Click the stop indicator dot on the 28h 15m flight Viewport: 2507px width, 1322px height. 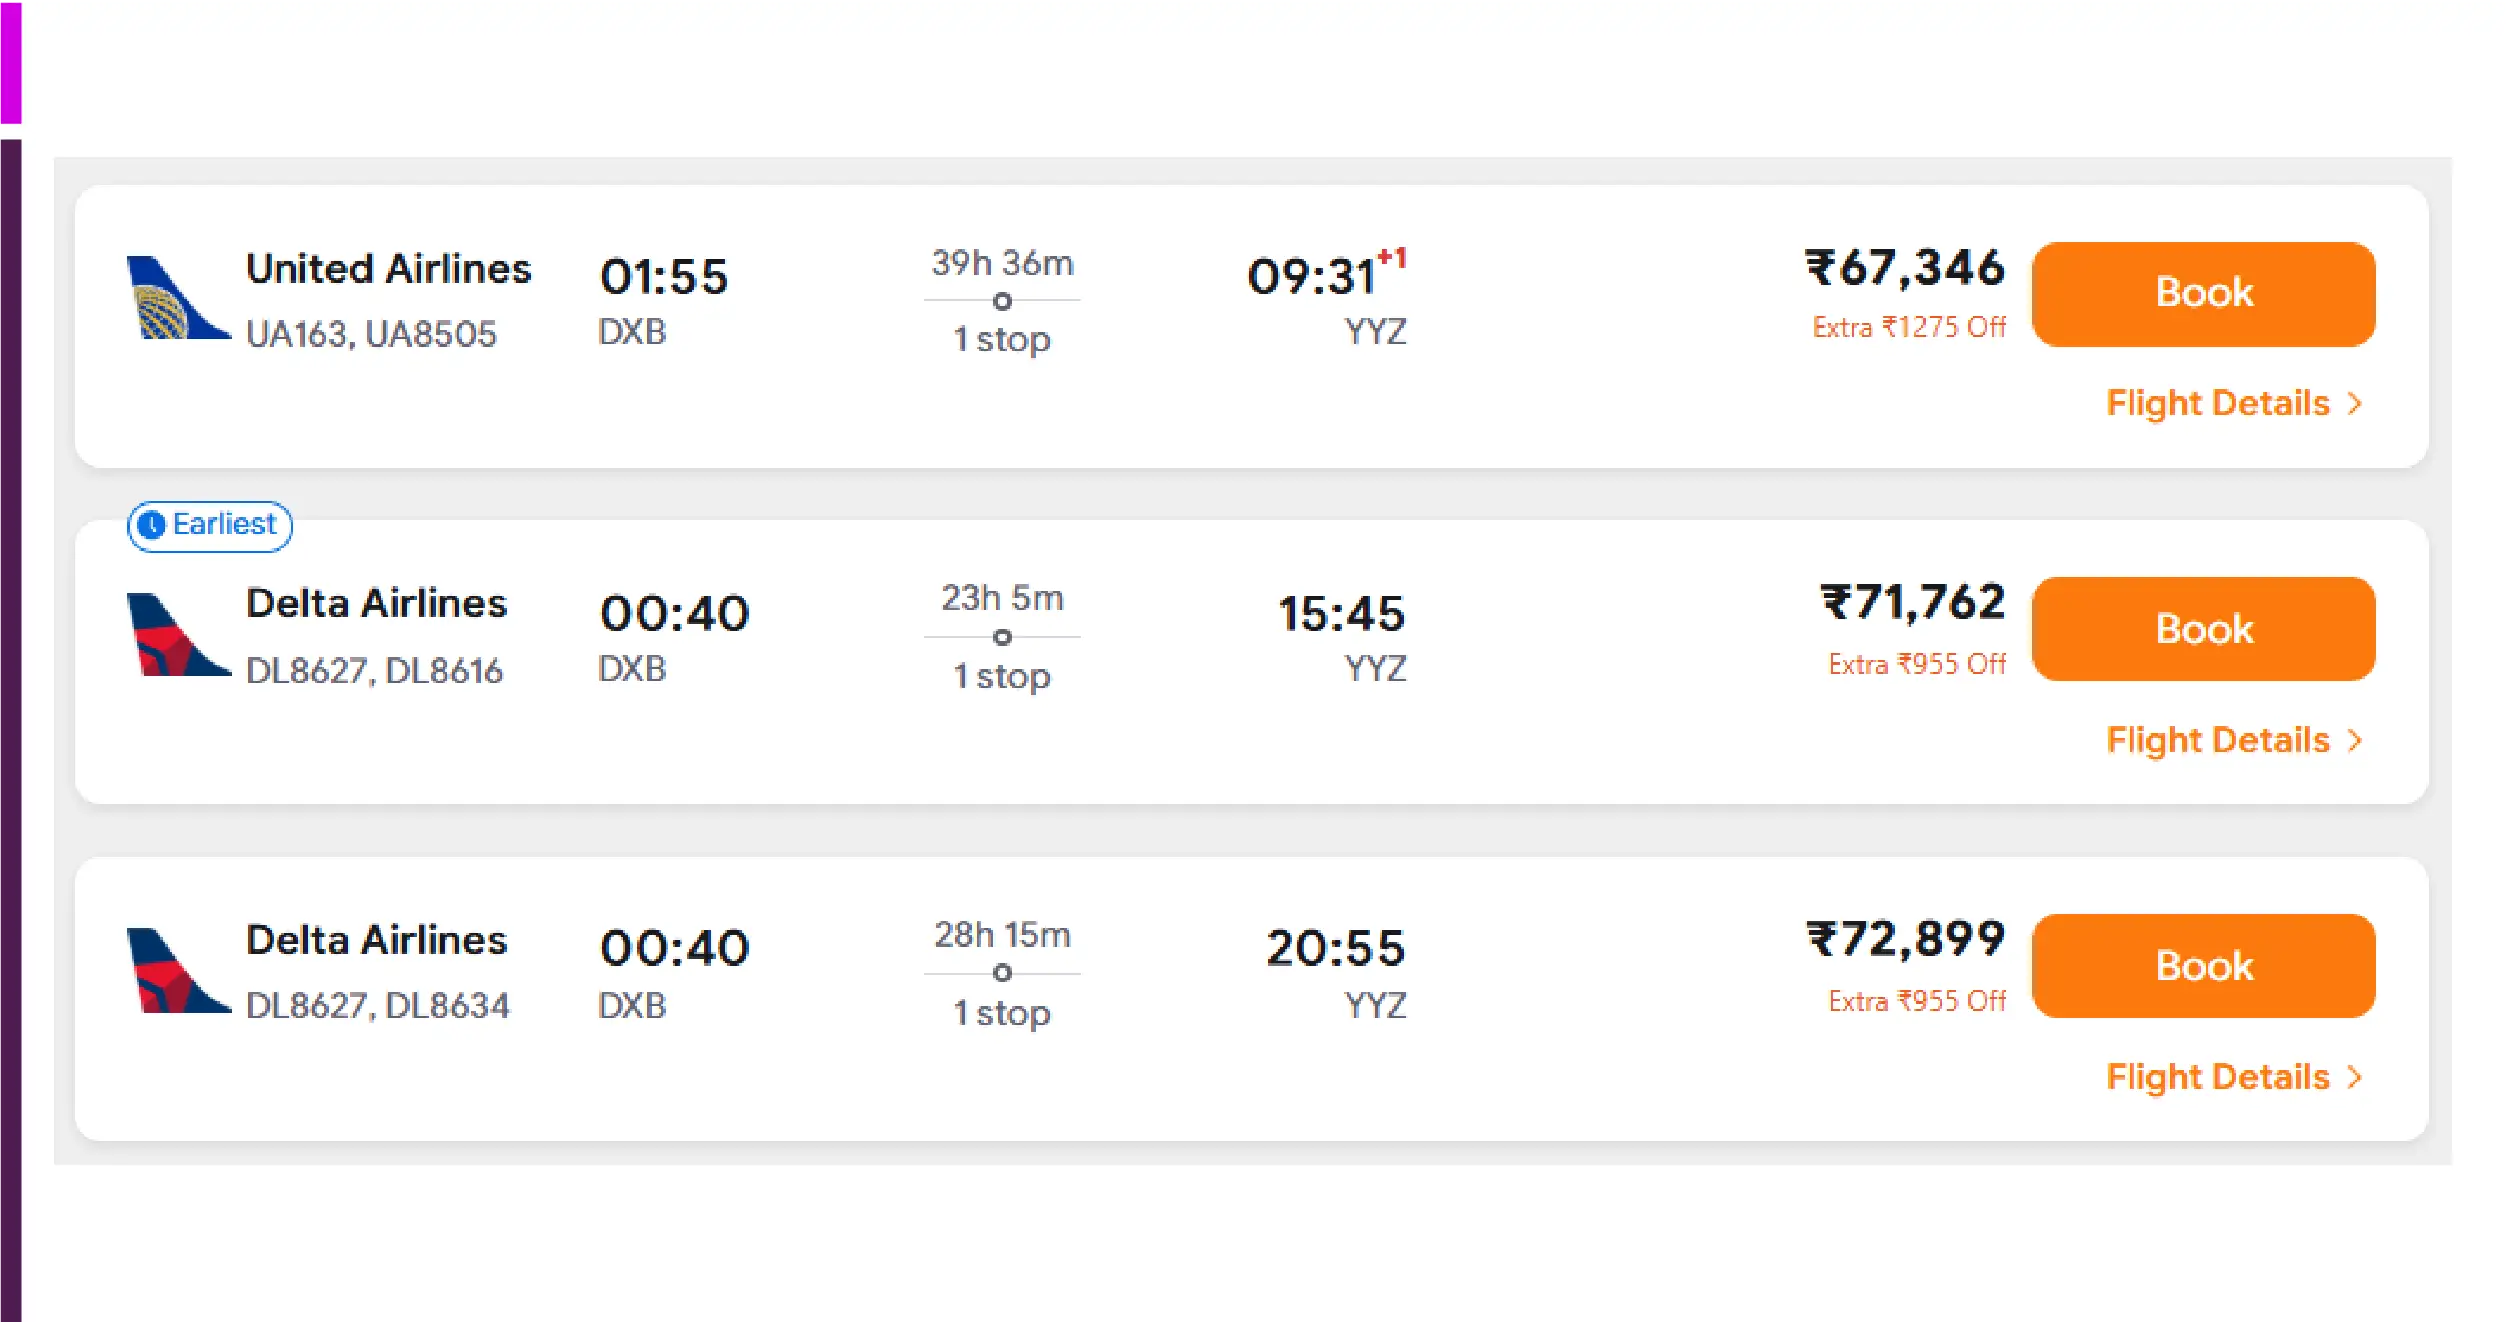[x=1001, y=973]
